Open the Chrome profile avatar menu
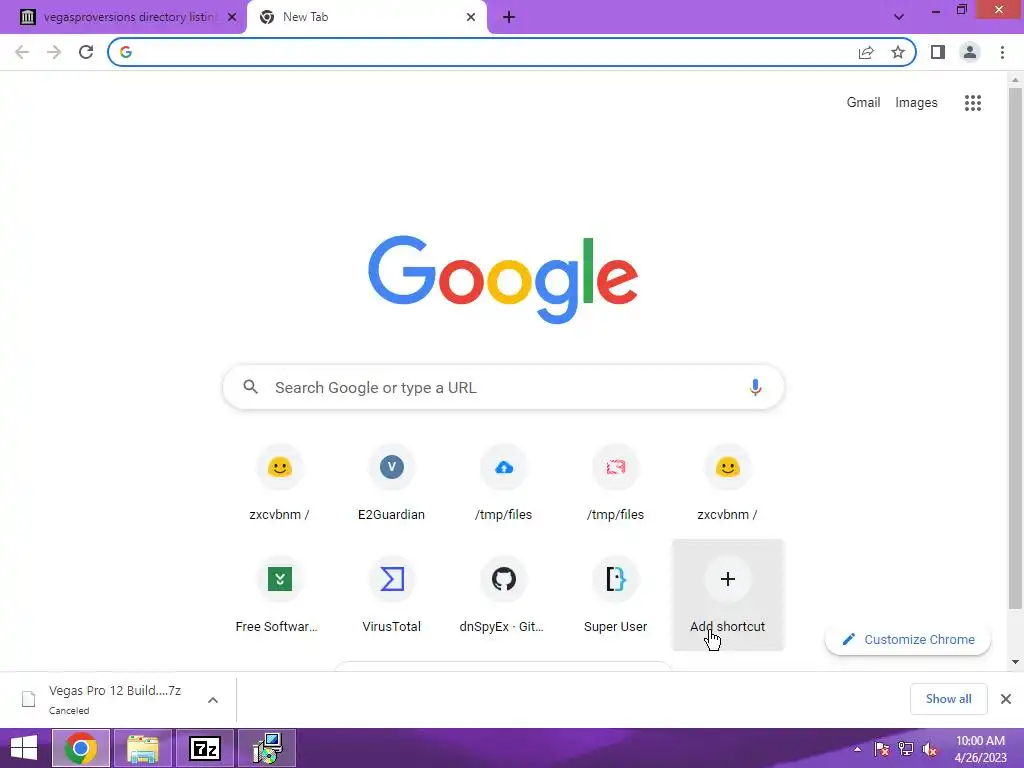This screenshot has width=1024, height=768. click(970, 52)
